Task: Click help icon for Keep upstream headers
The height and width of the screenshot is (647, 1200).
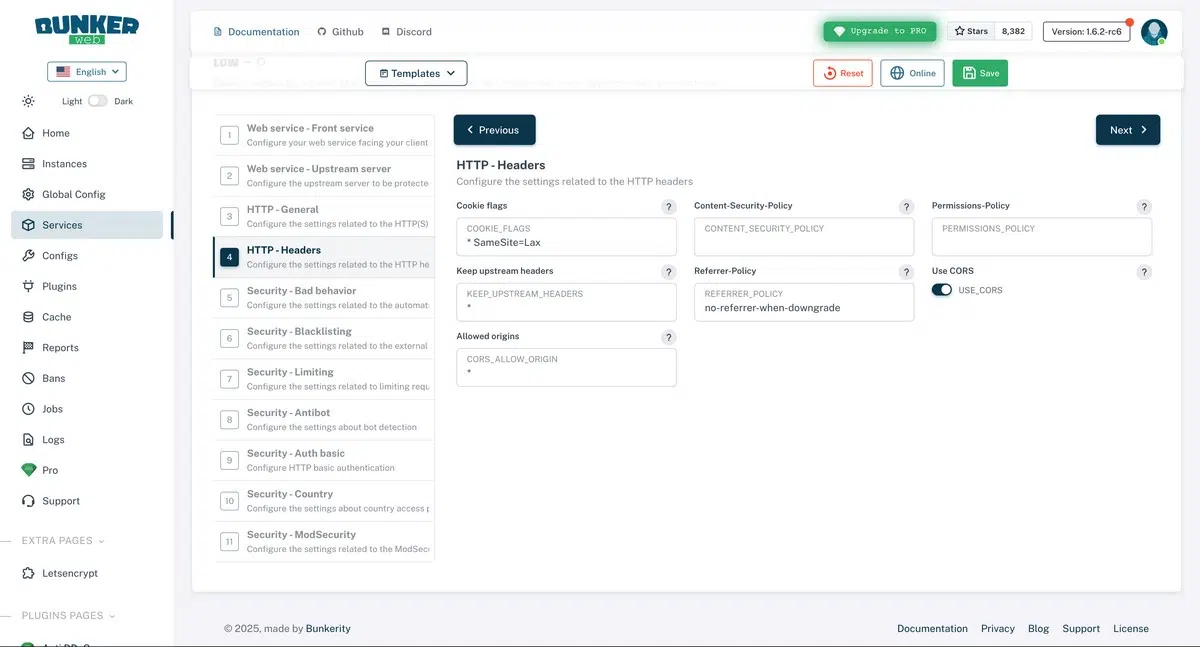Action: tap(669, 272)
